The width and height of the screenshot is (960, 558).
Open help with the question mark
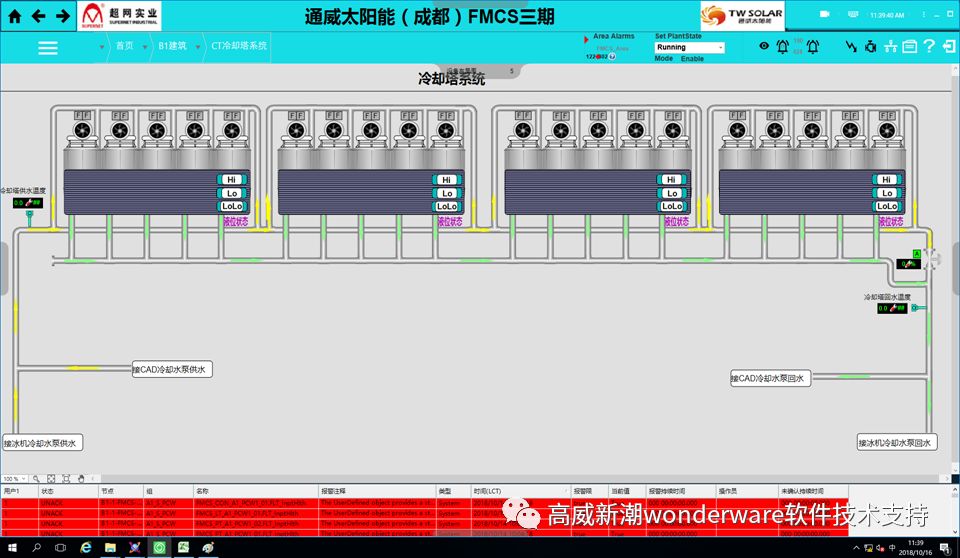coord(929,46)
